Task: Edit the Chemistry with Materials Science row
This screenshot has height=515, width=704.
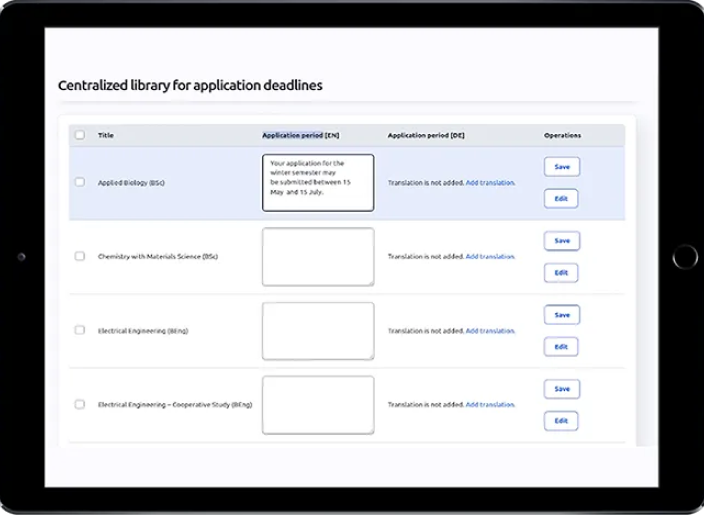Action: (x=561, y=272)
